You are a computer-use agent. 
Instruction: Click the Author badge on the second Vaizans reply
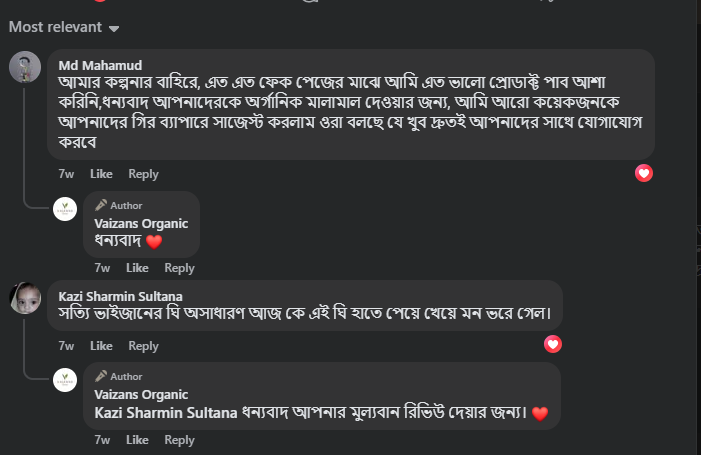(x=119, y=376)
